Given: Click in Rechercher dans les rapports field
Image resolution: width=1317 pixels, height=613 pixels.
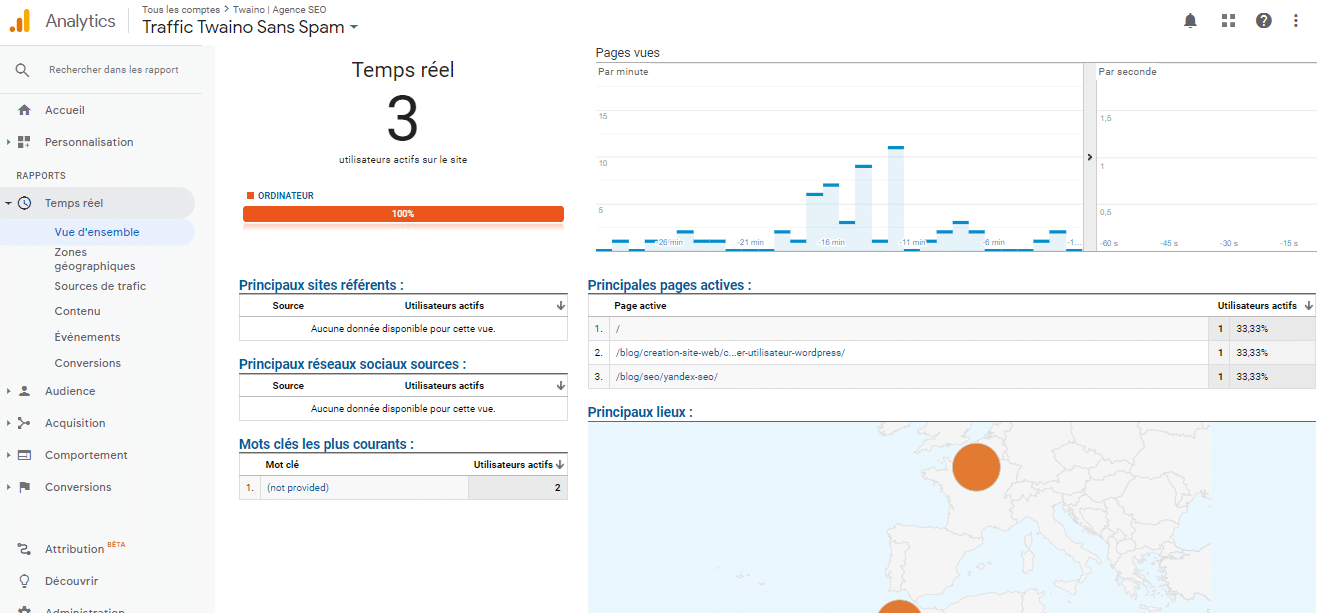Looking at the screenshot, I should [x=114, y=70].
